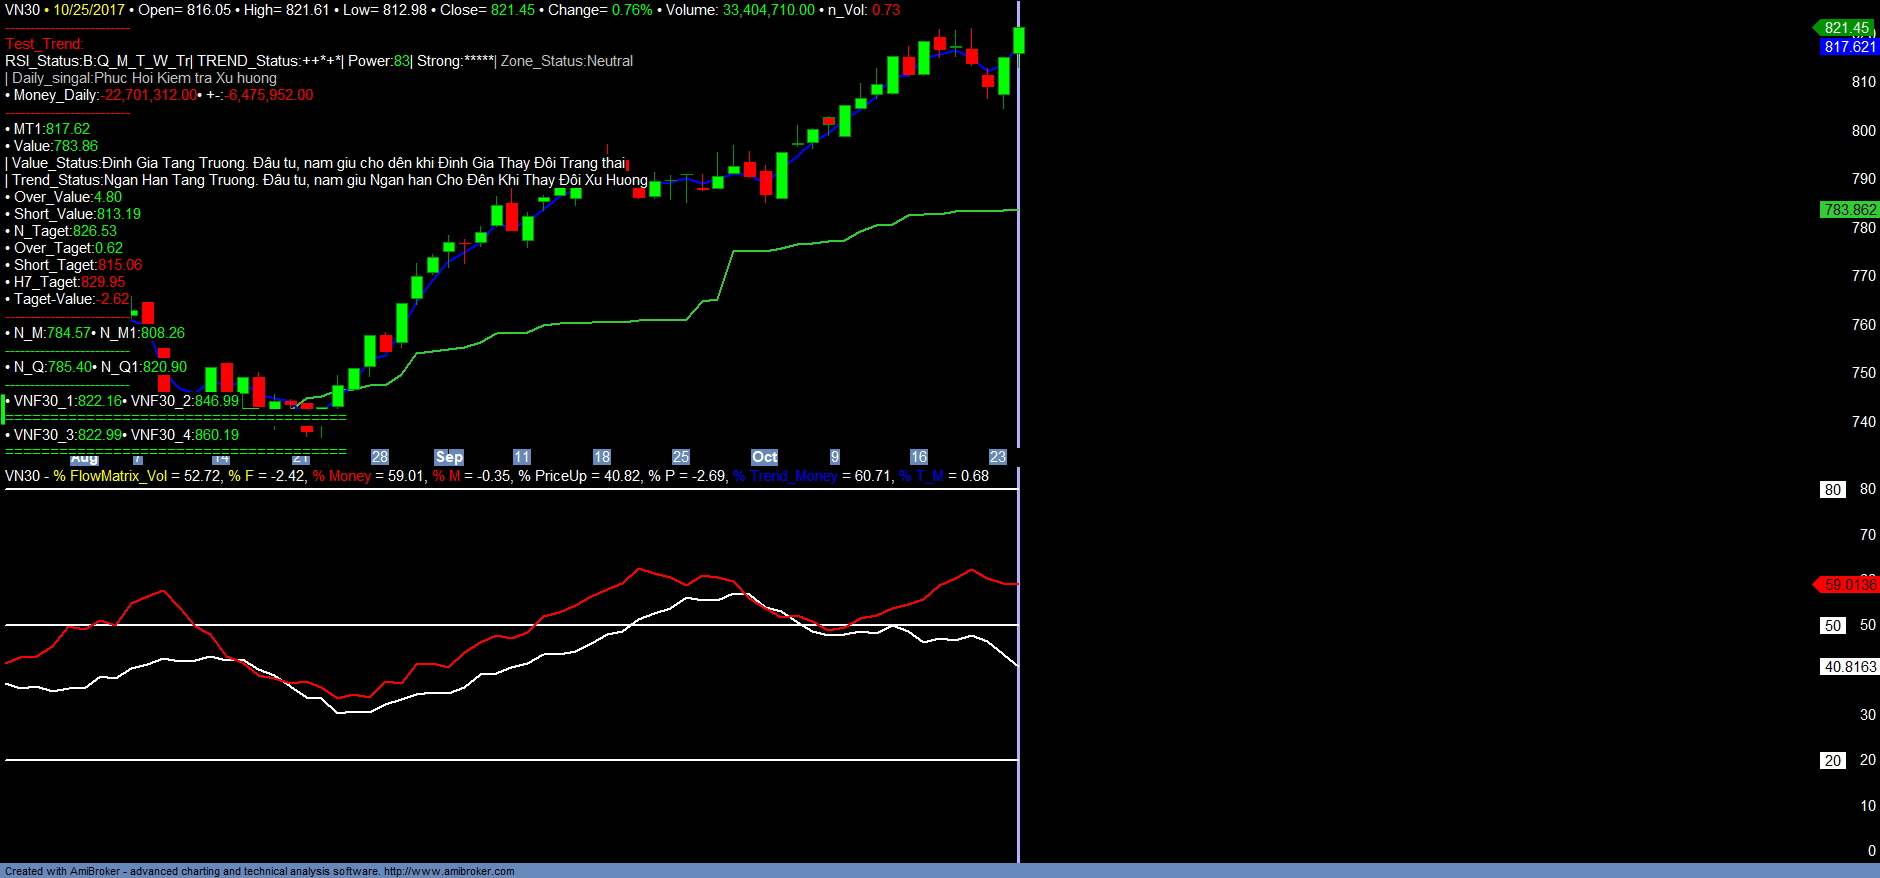Click the boxed 50 level label
This screenshot has width=1880, height=878.
[x=1832, y=626]
